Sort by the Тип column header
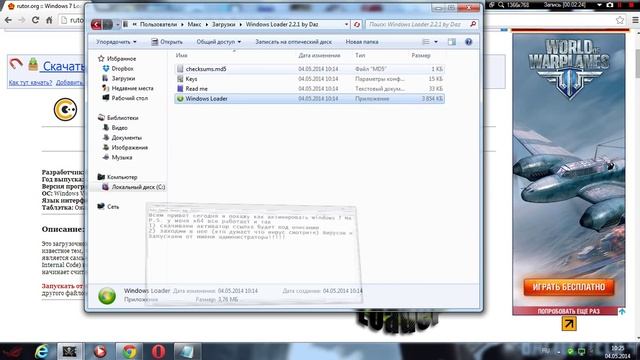 tap(360, 55)
